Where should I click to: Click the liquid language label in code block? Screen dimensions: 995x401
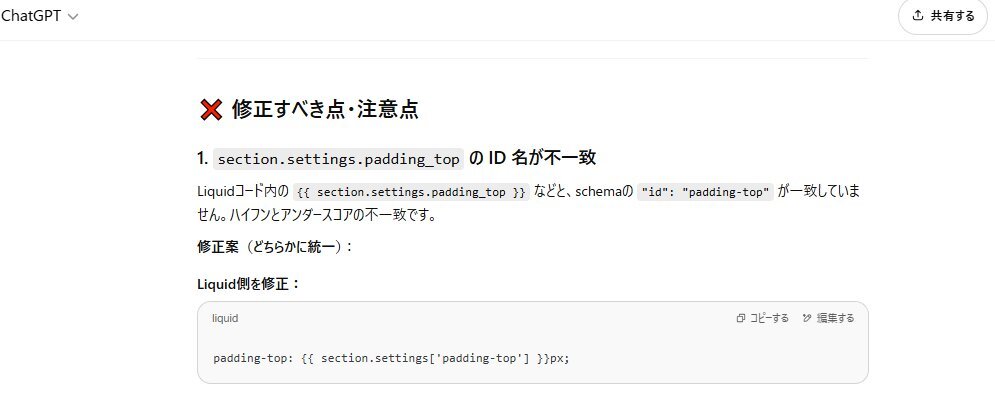click(225, 319)
